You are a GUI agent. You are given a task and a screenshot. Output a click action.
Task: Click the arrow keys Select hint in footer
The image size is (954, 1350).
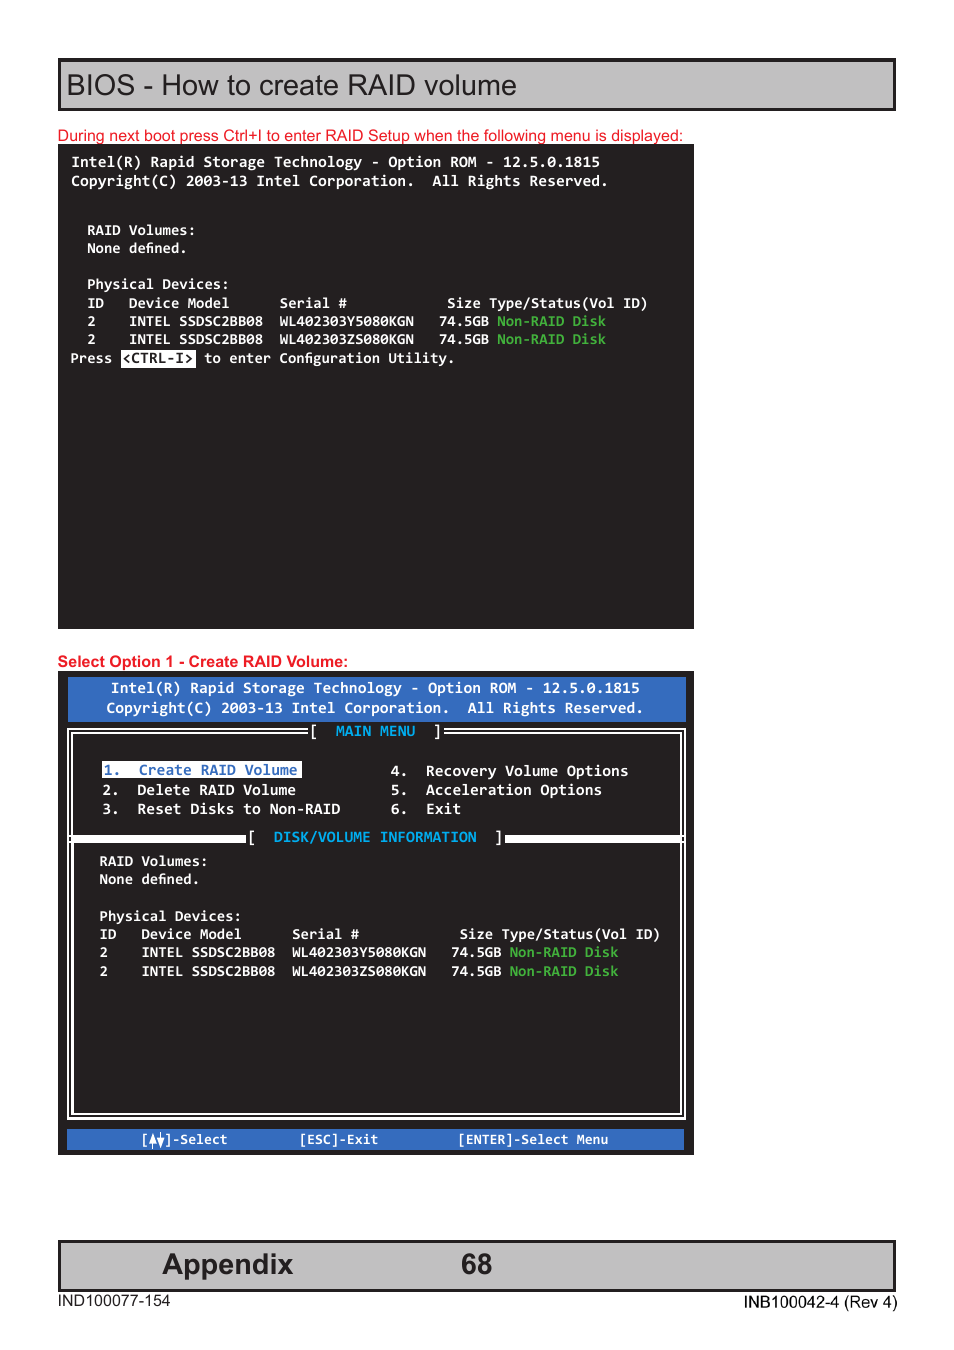(x=184, y=1139)
